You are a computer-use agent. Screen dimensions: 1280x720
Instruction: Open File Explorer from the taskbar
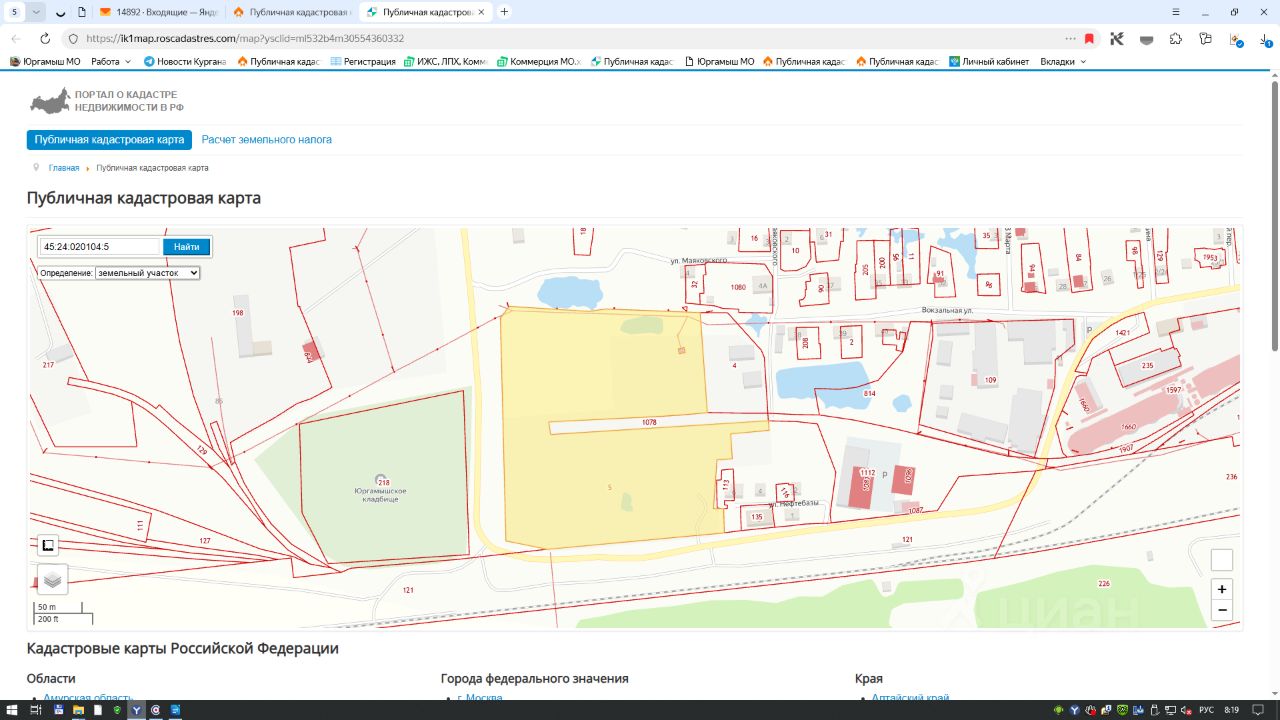pyautogui.click(x=77, y=710)
